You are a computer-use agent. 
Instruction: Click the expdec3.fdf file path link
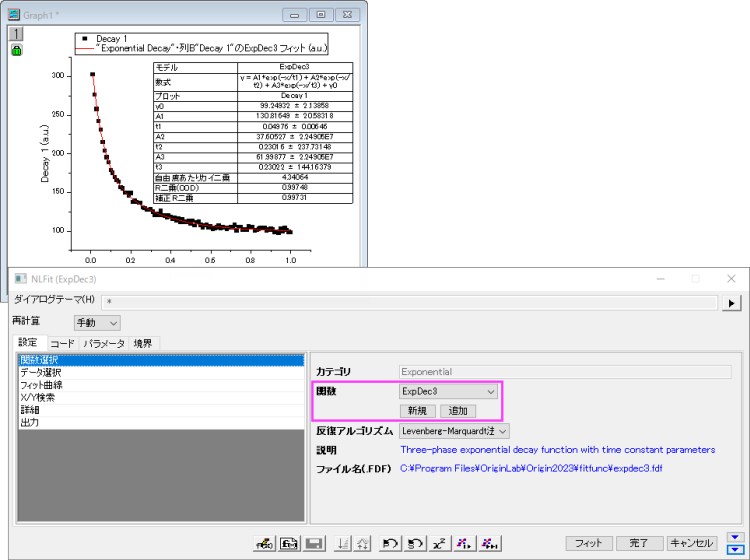[x=531, y=468]
